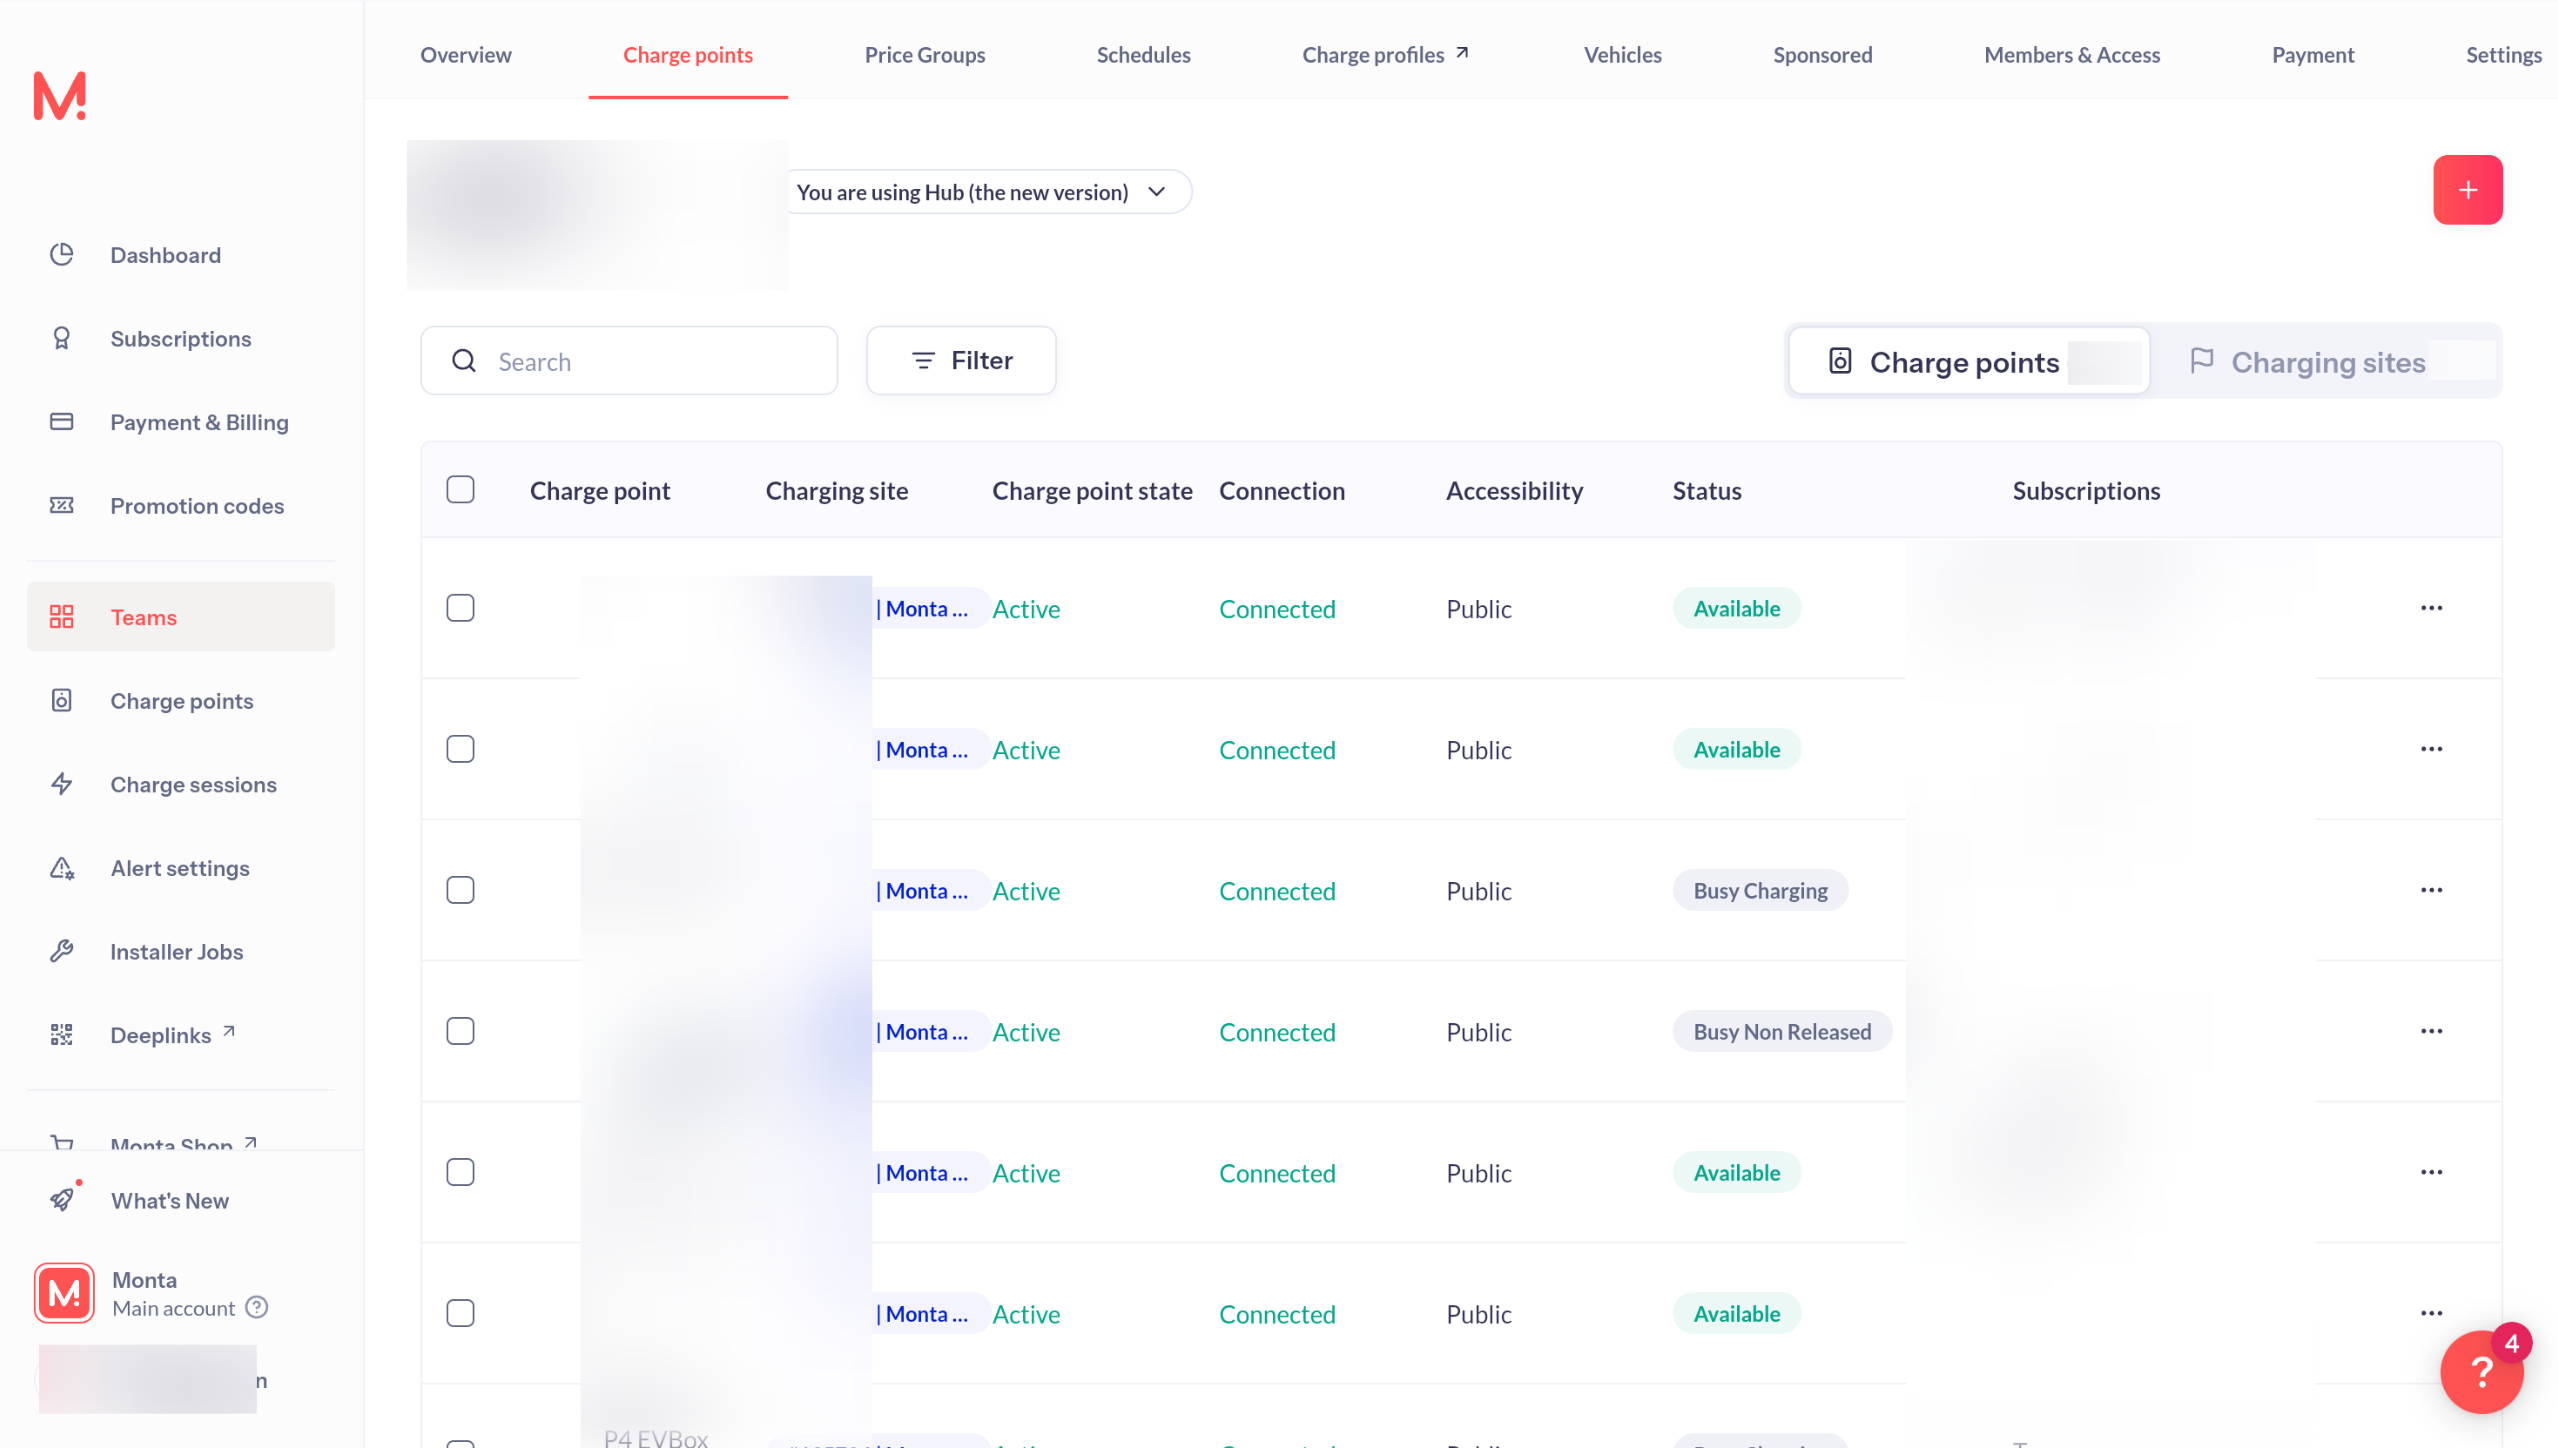Viewport: 2558px width, 1448px height.
Task: Open Dashboard via its pie chart icon
Action: [62, 255]
